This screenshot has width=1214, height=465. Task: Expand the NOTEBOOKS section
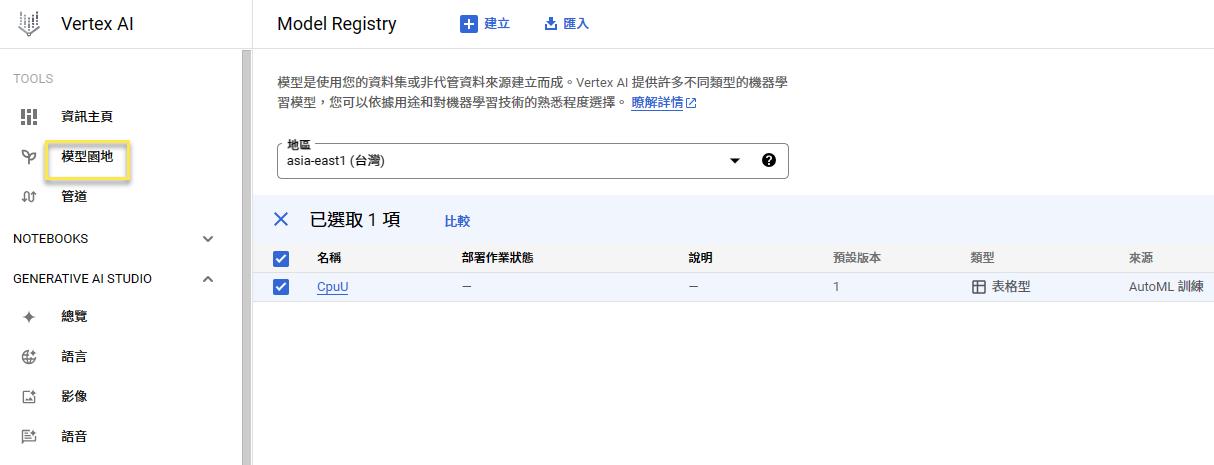pos(208,239)
